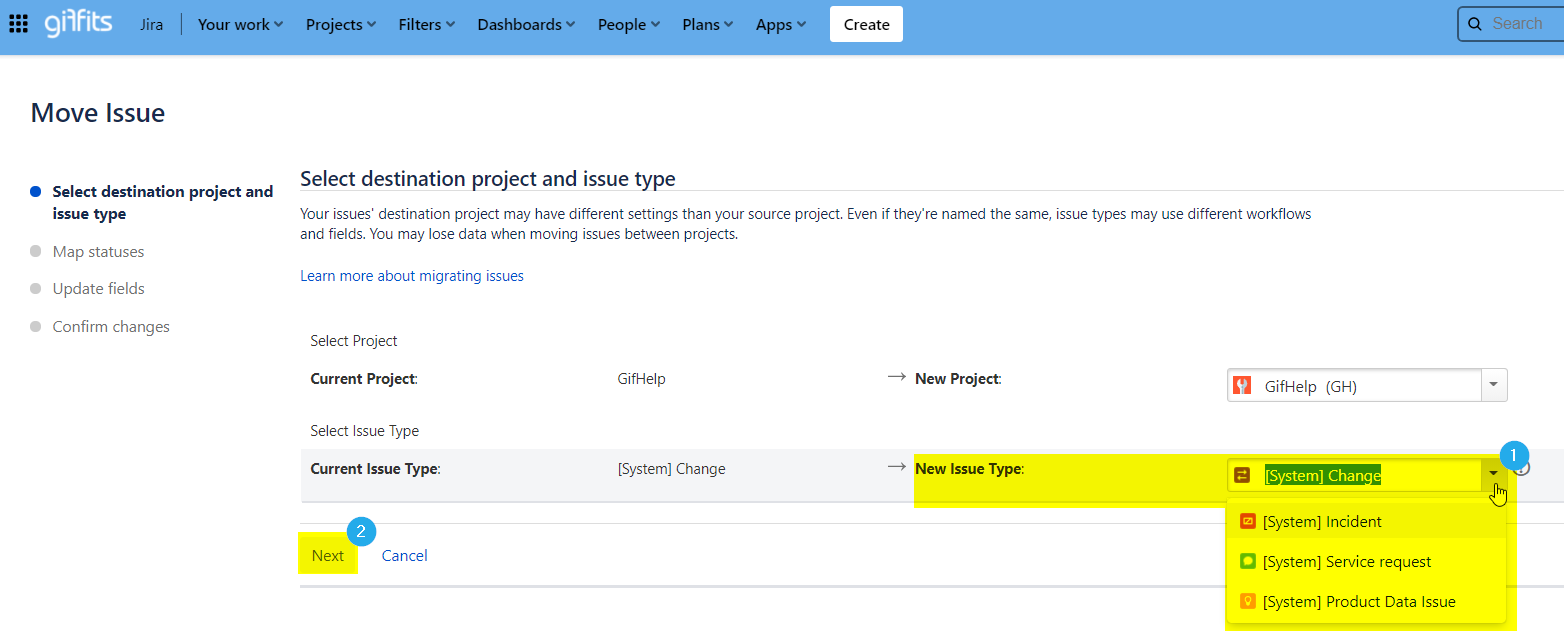Open the People menu
1564x631 pixels.
click(x=629, y=25)
